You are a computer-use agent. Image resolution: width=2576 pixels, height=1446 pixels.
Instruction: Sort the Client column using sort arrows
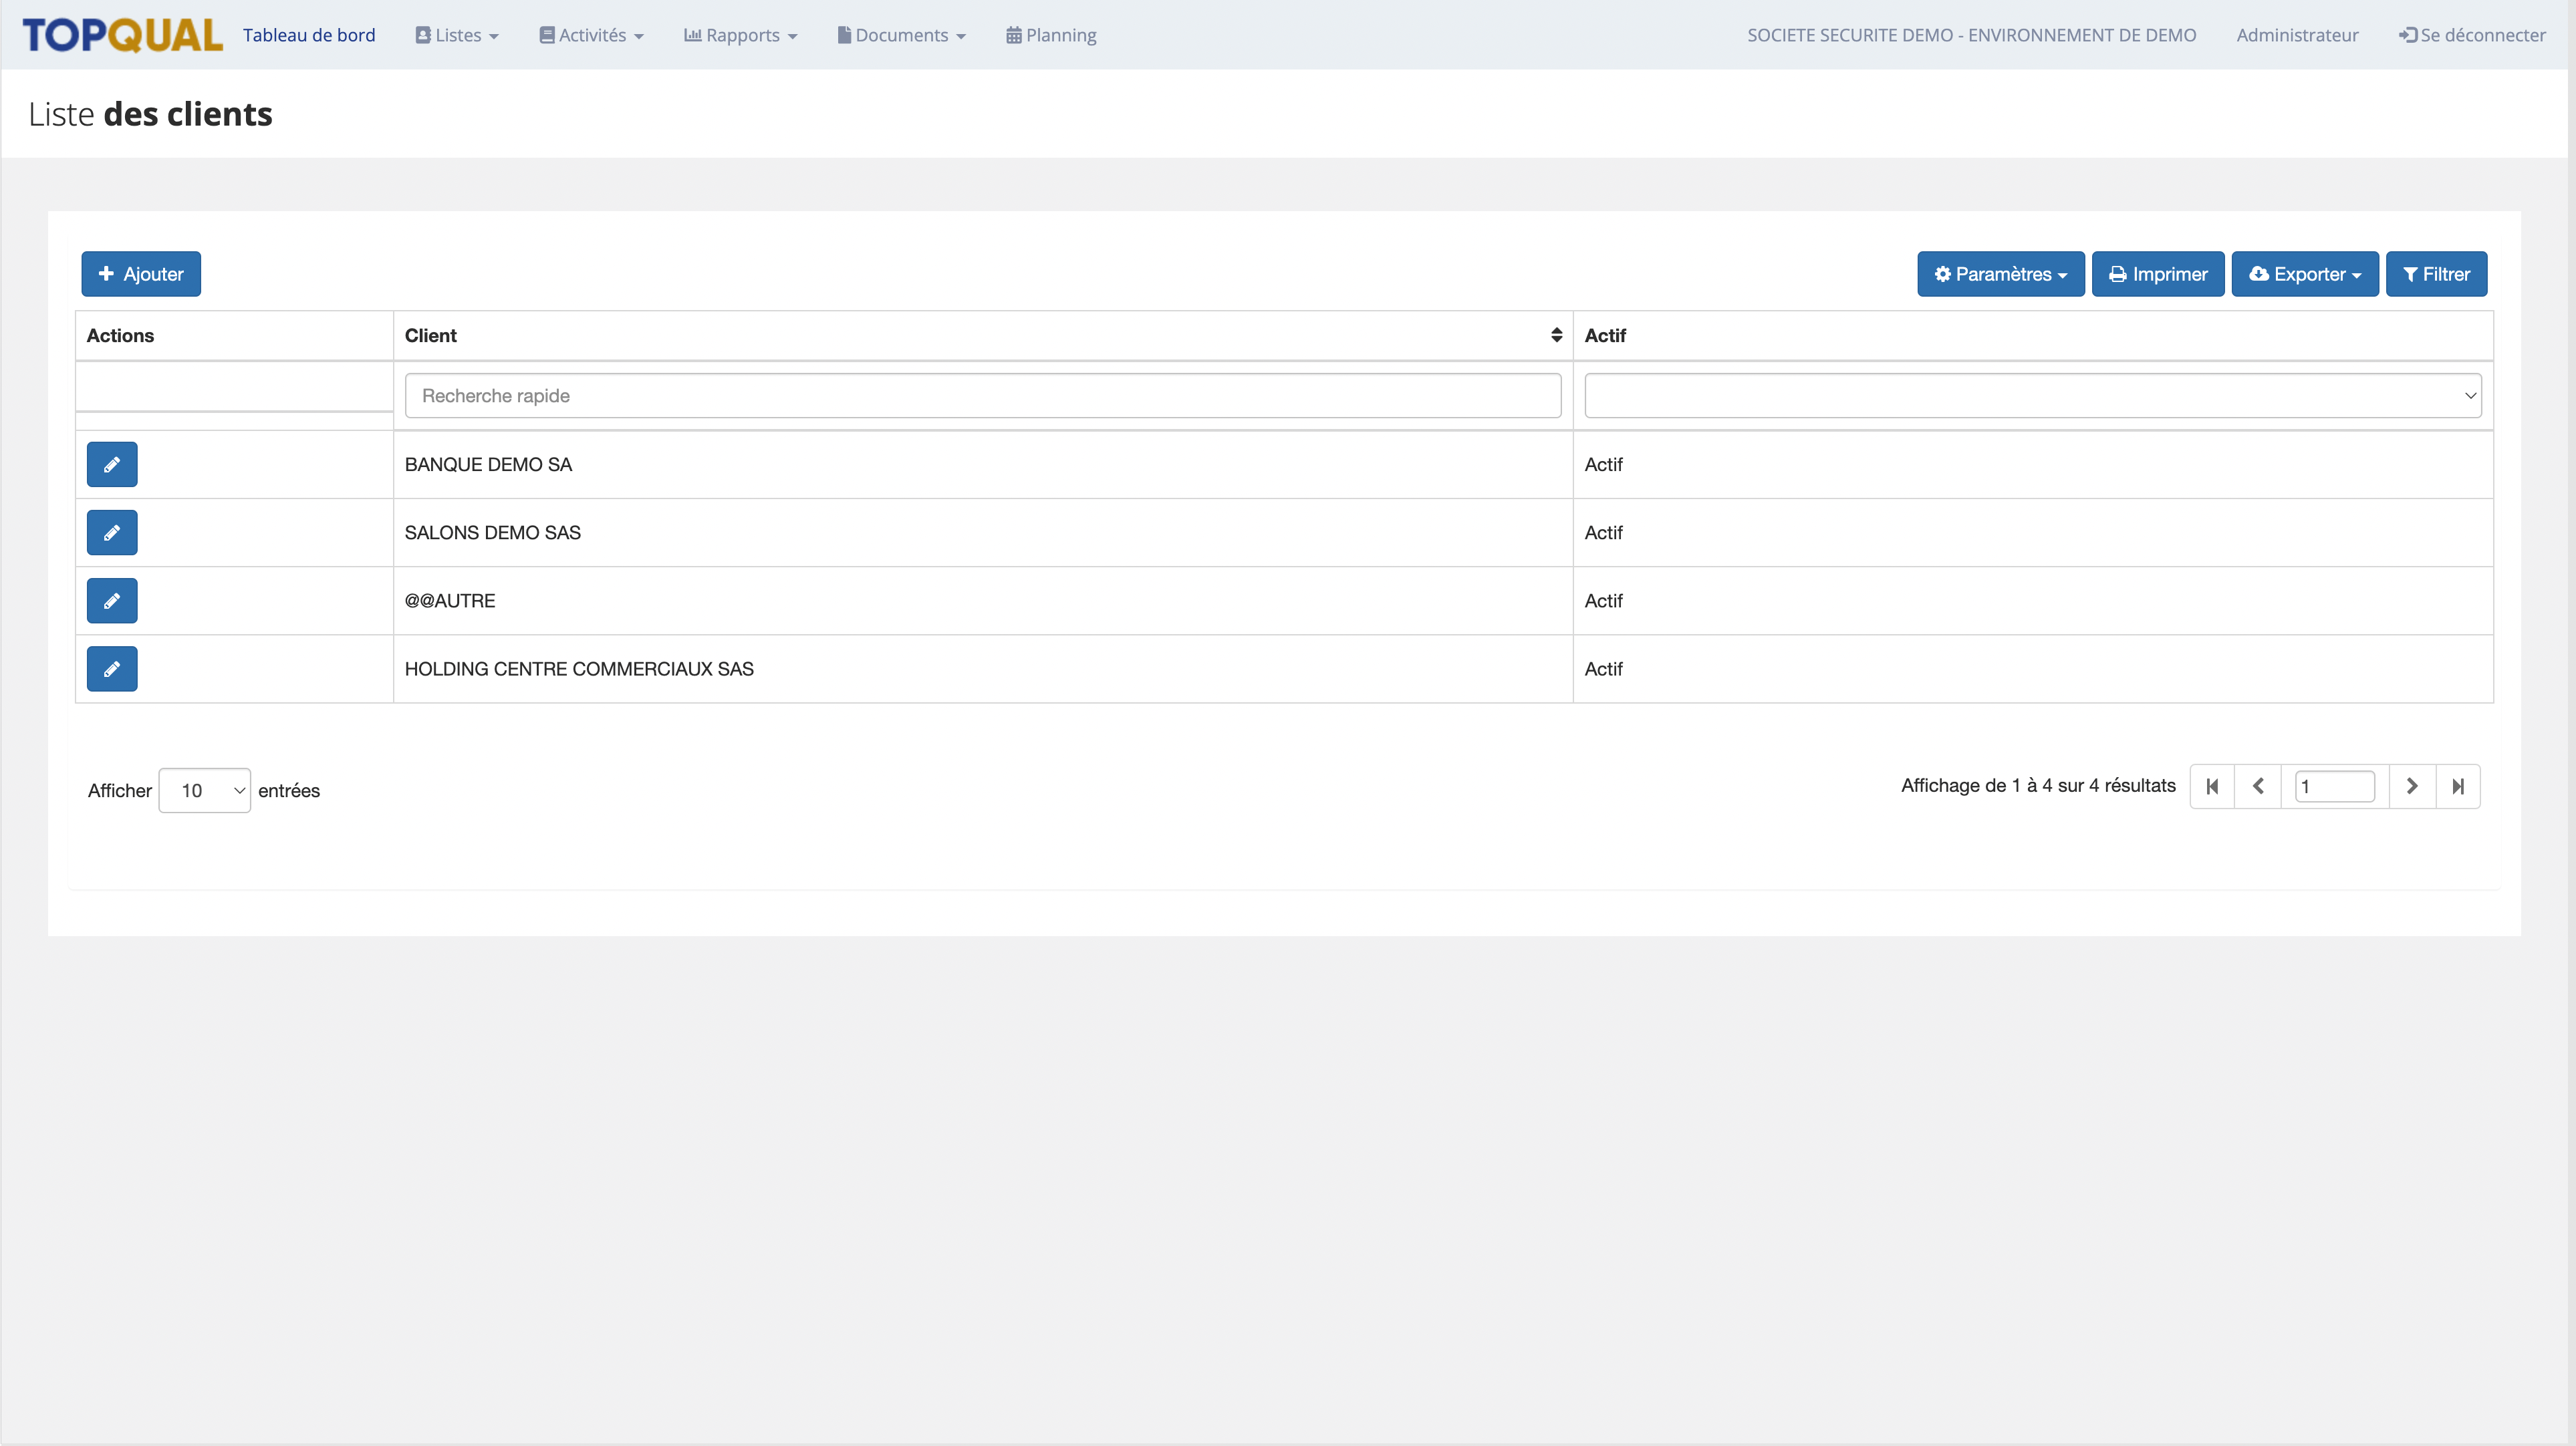point(1556,335)
